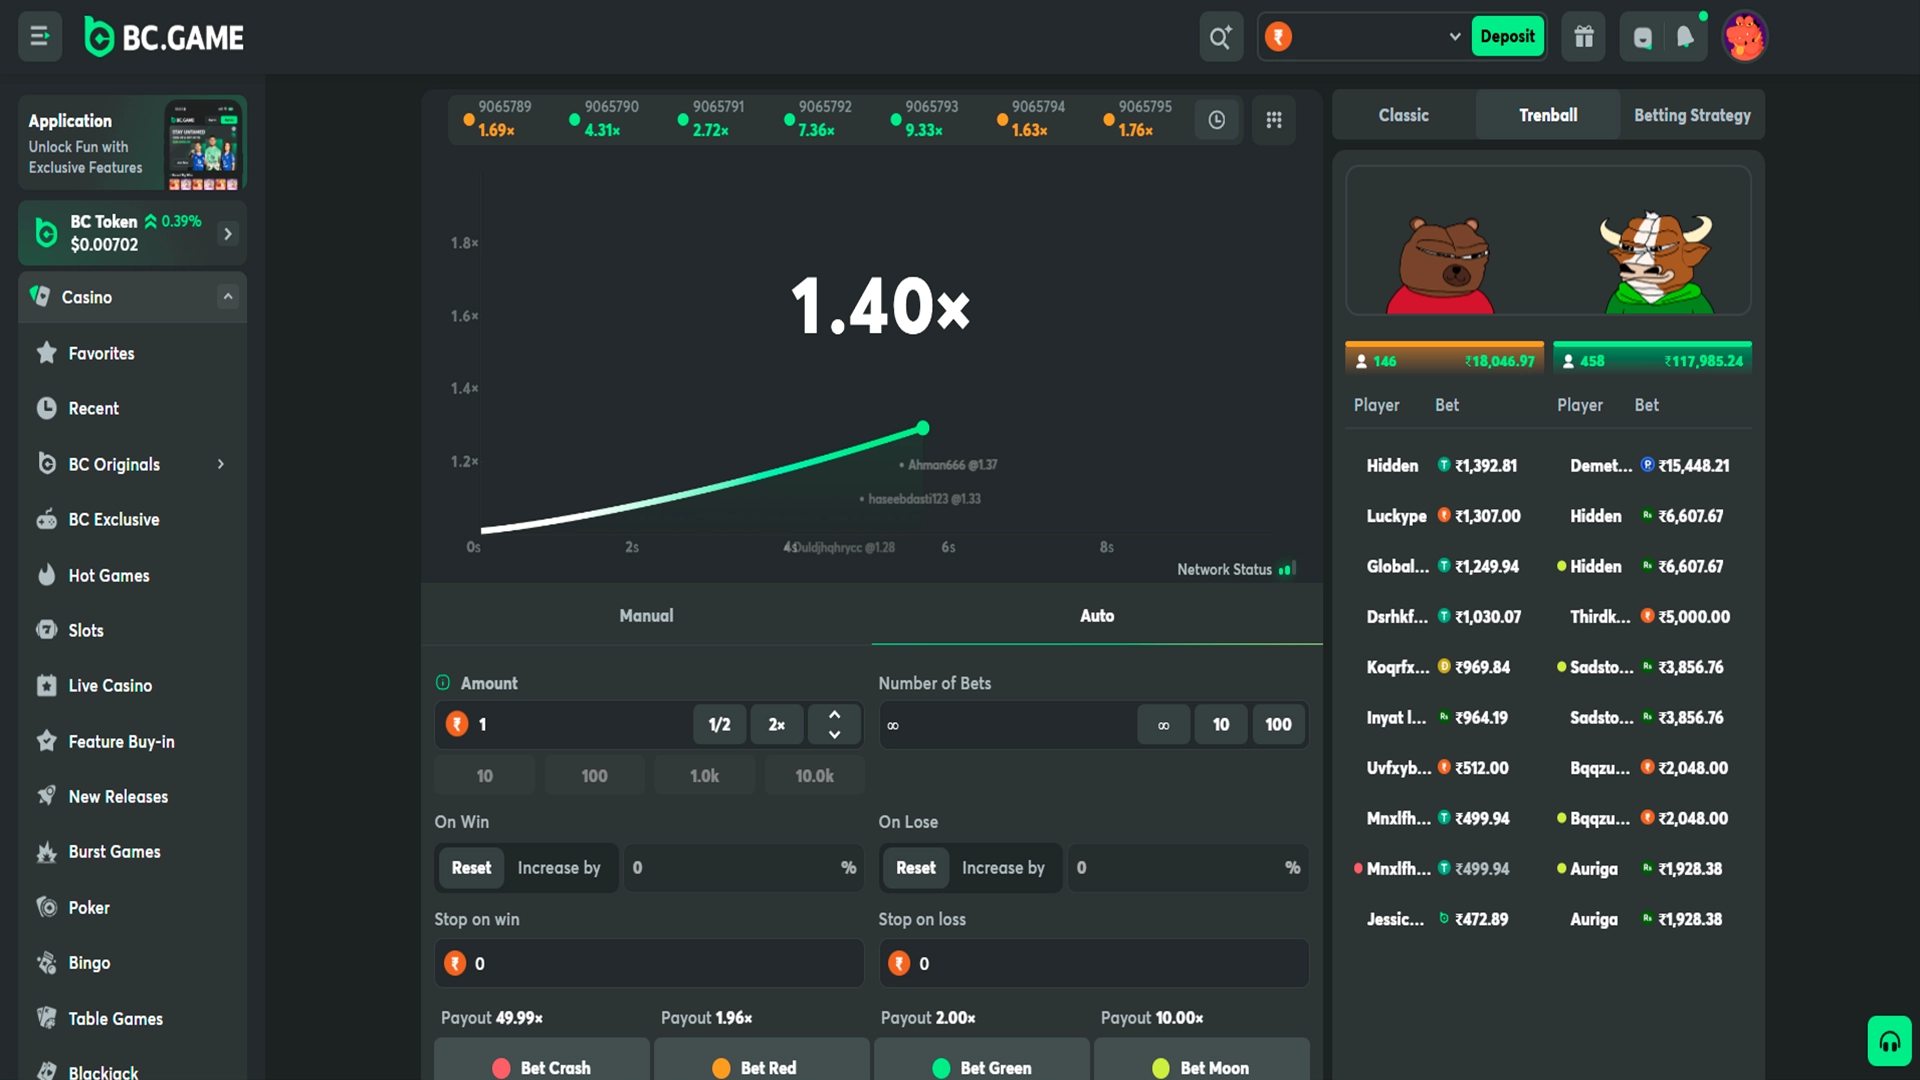1920x1080 pixels.
Task: Click the green Deposit button
Action: click(1507, 35)
